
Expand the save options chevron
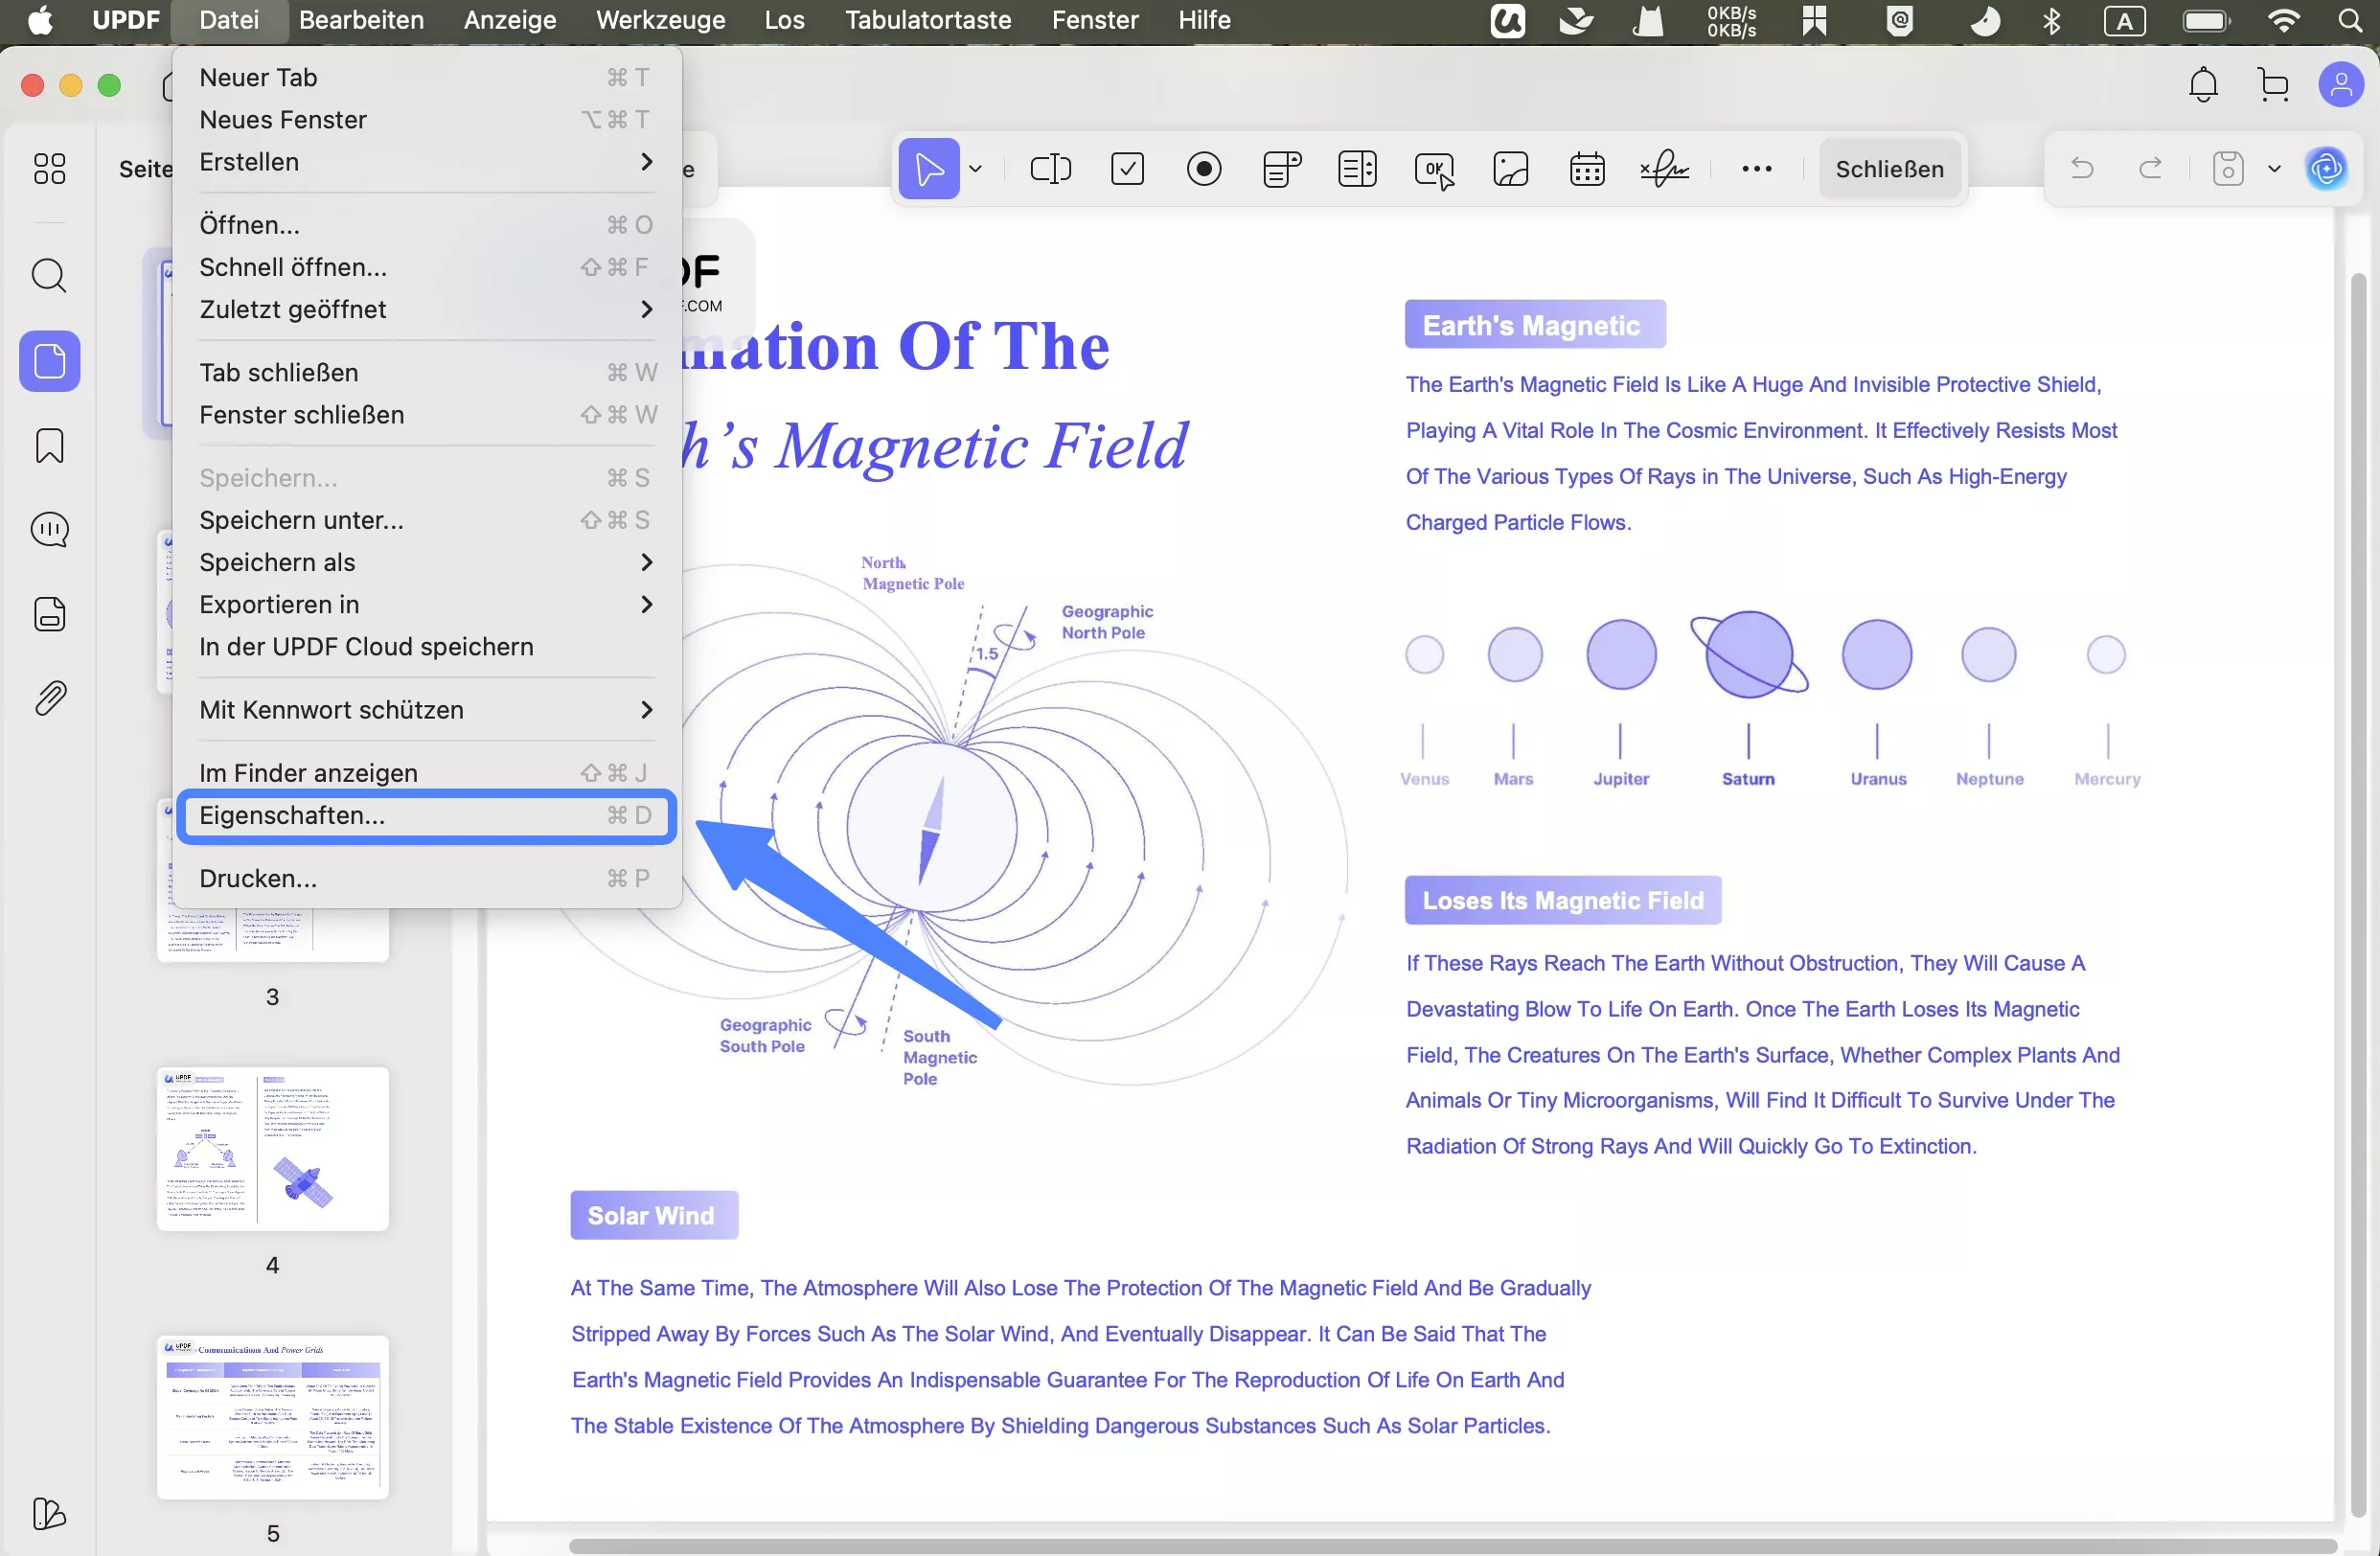pos(2275,168)
